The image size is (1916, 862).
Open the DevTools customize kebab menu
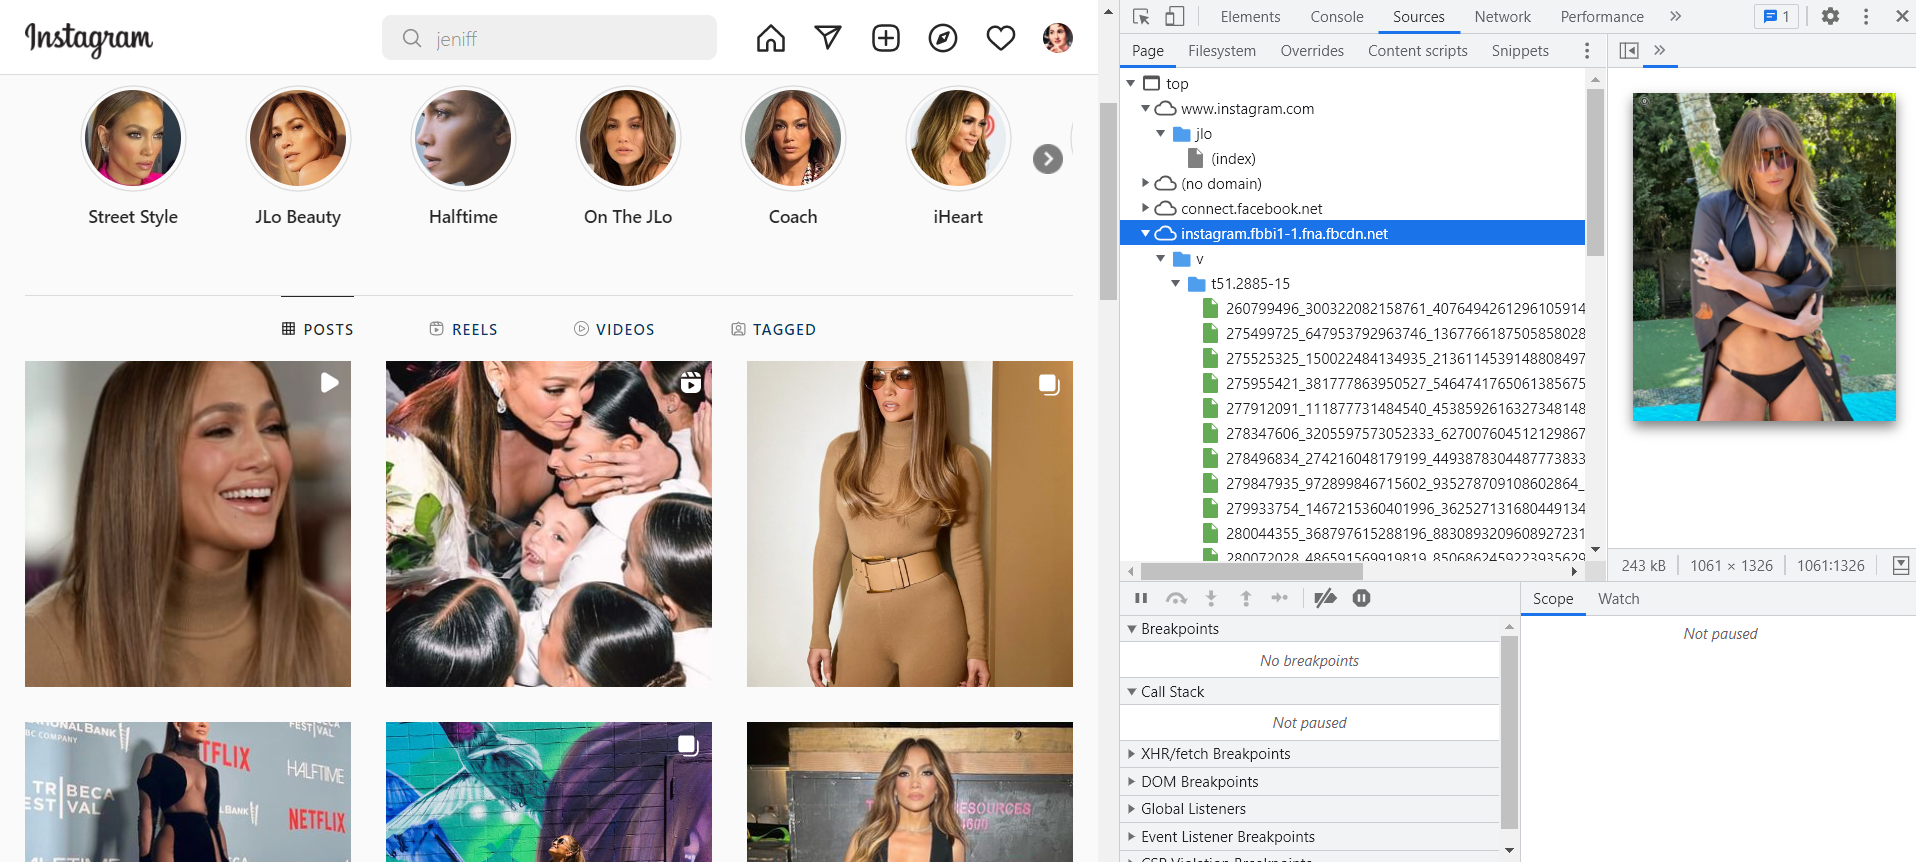1866,16
